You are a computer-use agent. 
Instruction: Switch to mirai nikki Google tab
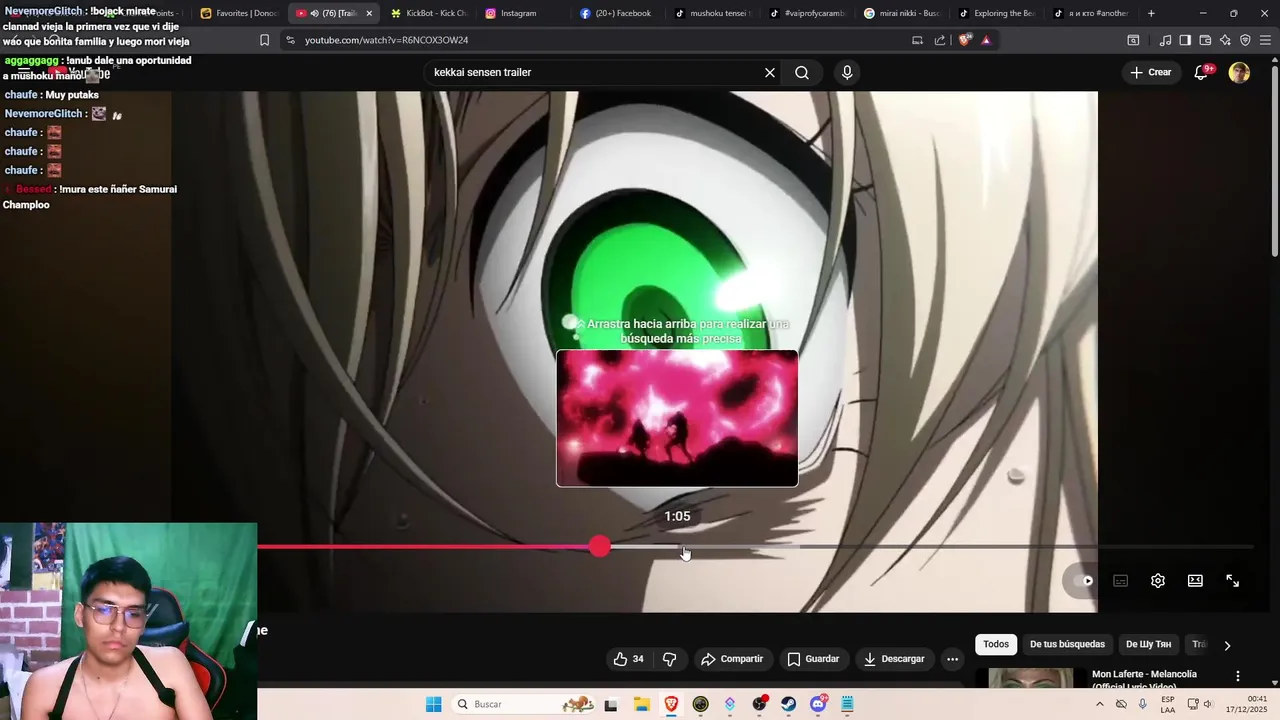point(900,13)
